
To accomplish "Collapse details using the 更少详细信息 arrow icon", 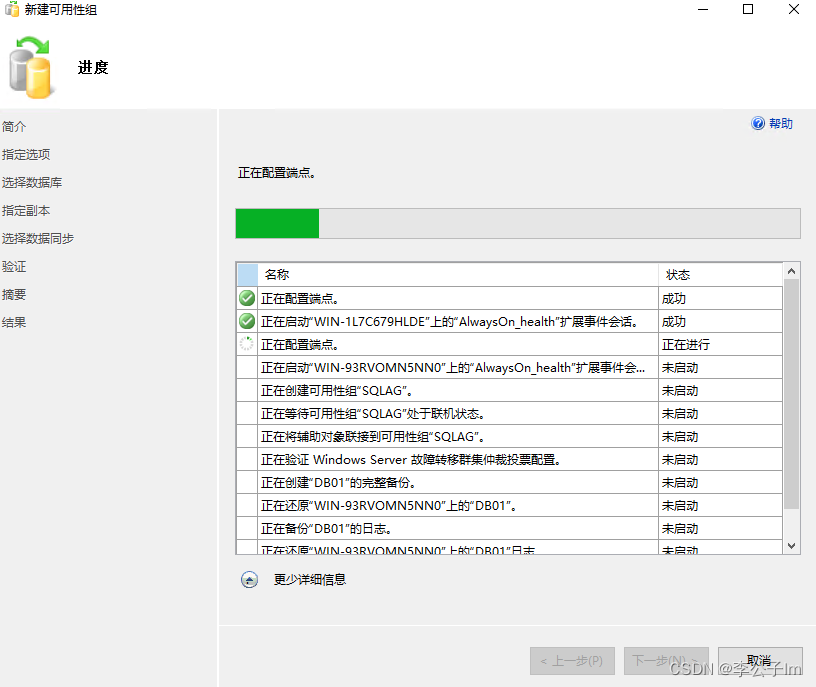I will 249,579.
